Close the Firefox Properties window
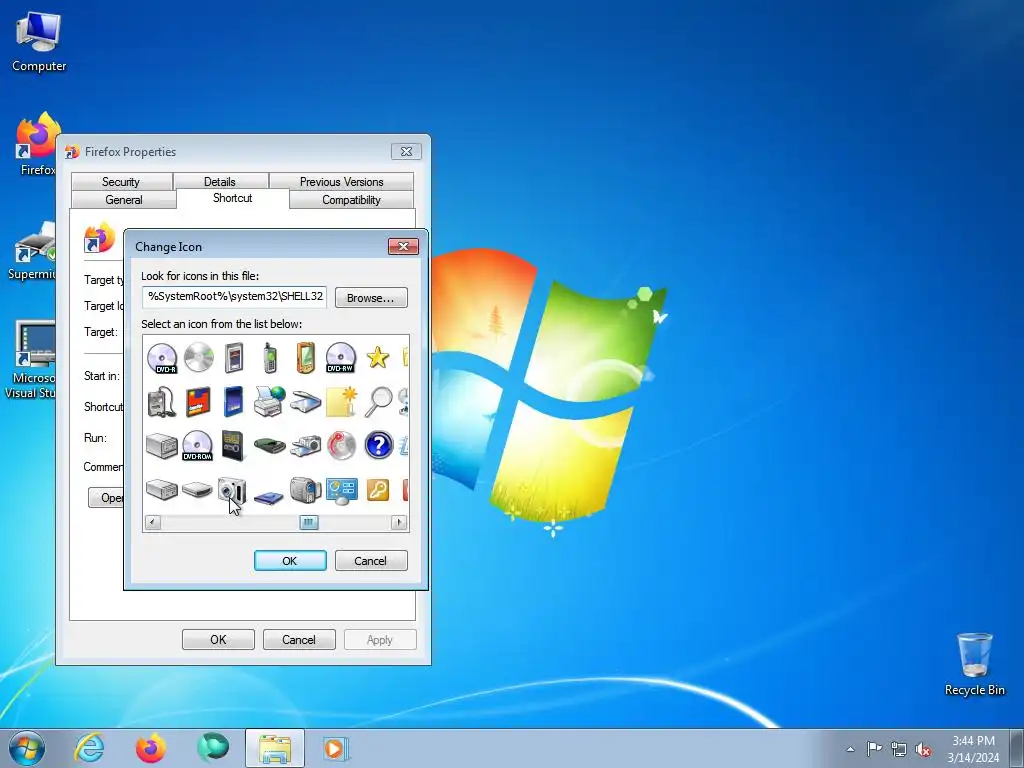1024x768 pixels. click(x=406, y=152)
